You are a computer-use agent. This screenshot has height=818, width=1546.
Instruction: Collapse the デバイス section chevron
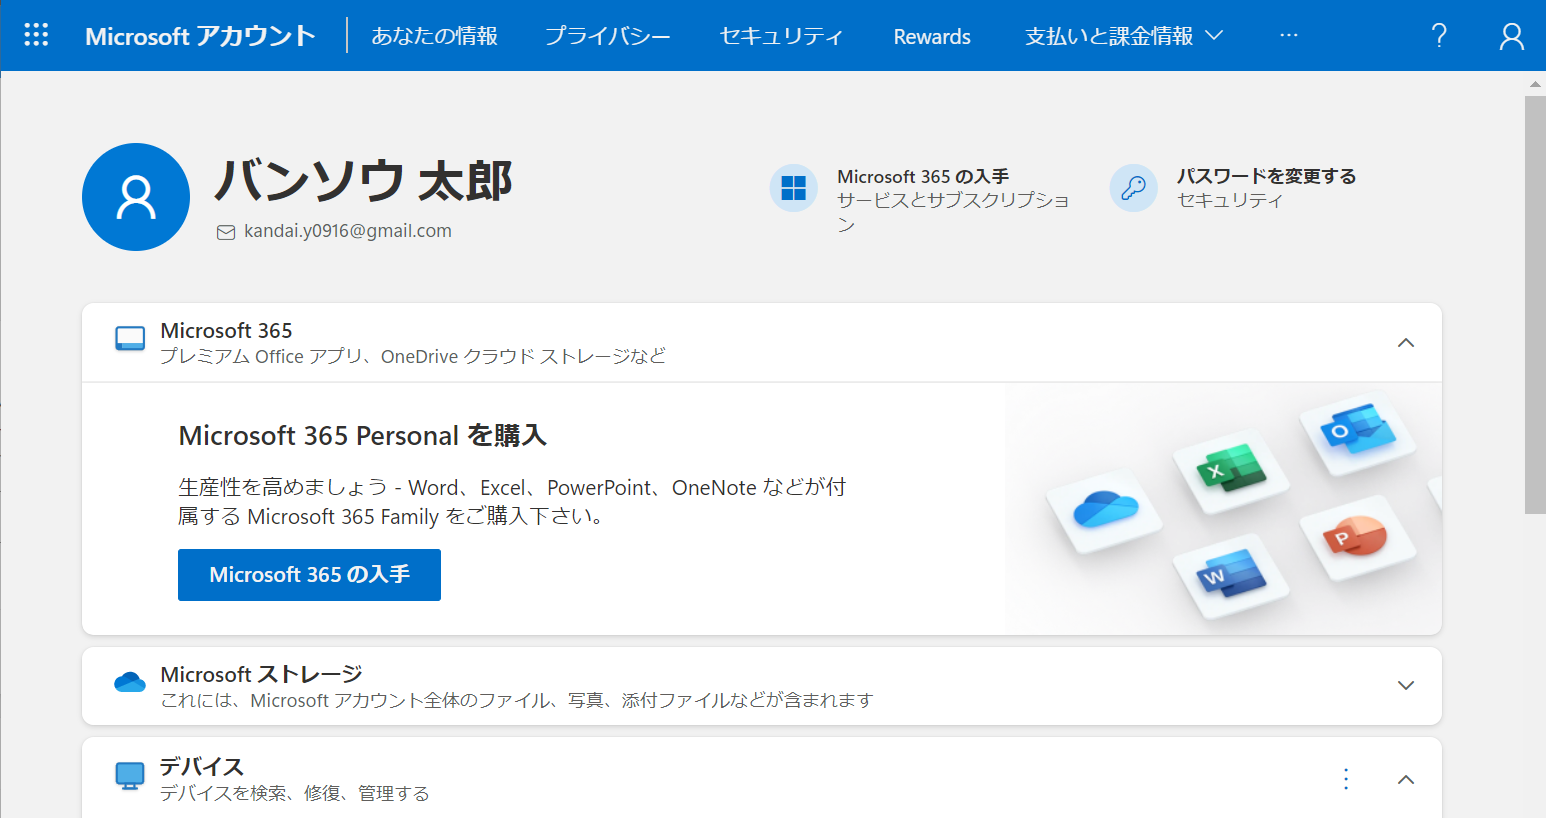click(1406, 780)
